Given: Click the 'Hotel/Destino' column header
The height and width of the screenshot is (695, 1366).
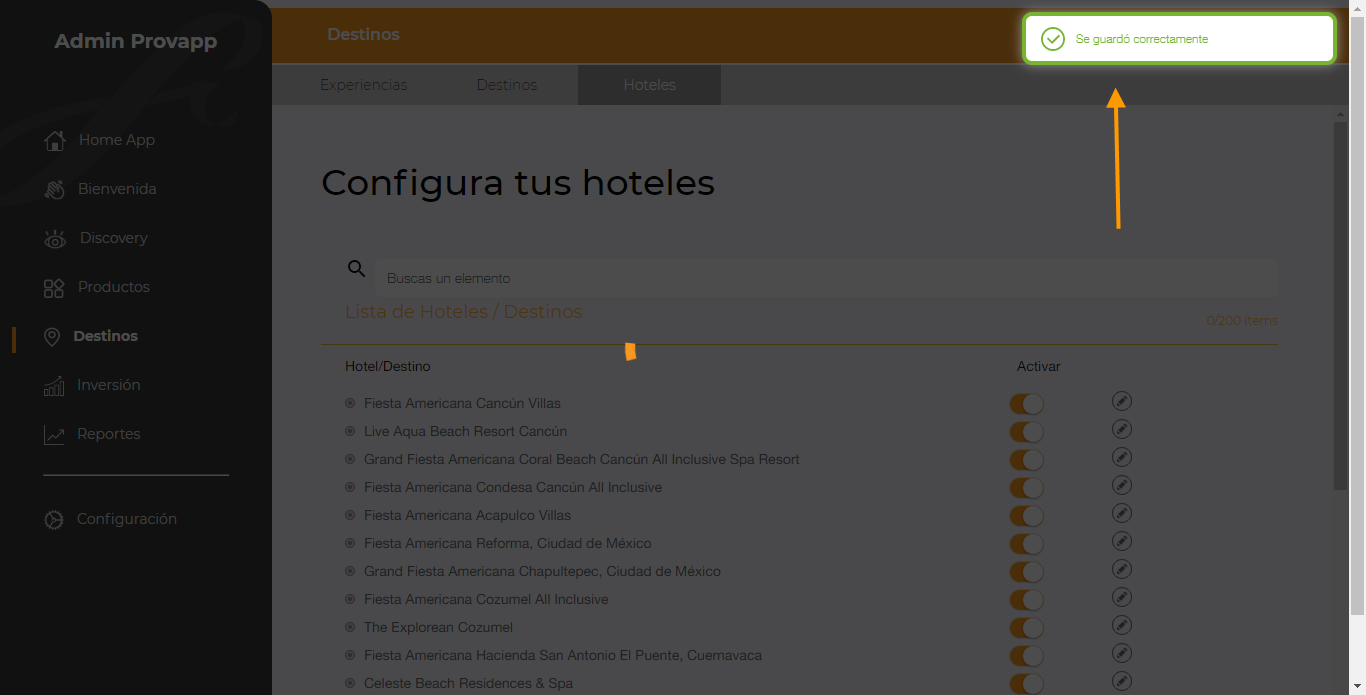Looking at the screenshot, I should tap(388, 367).
